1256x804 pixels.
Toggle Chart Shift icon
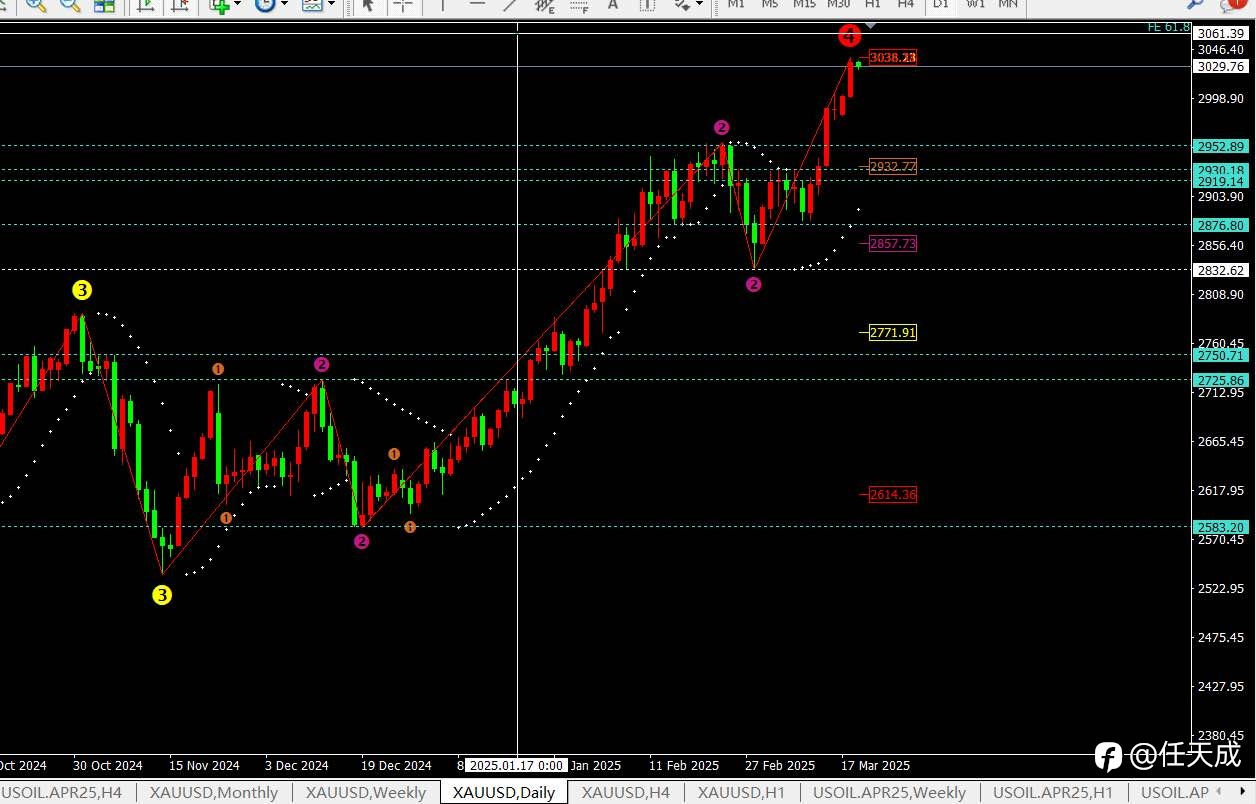point(180,5)
